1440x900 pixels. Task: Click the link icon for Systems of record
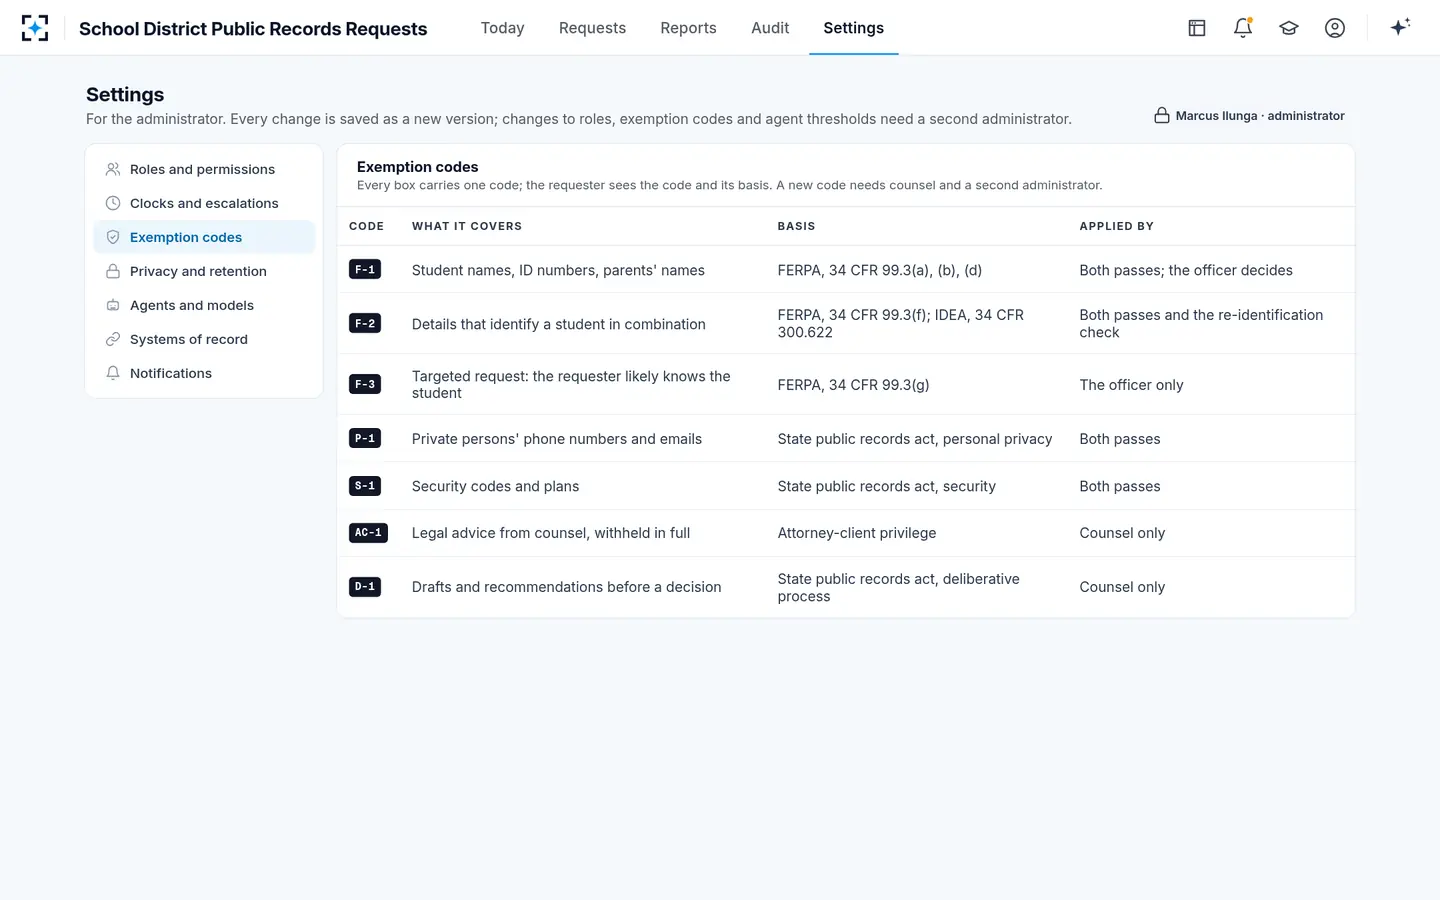click(x=113, y=339)
